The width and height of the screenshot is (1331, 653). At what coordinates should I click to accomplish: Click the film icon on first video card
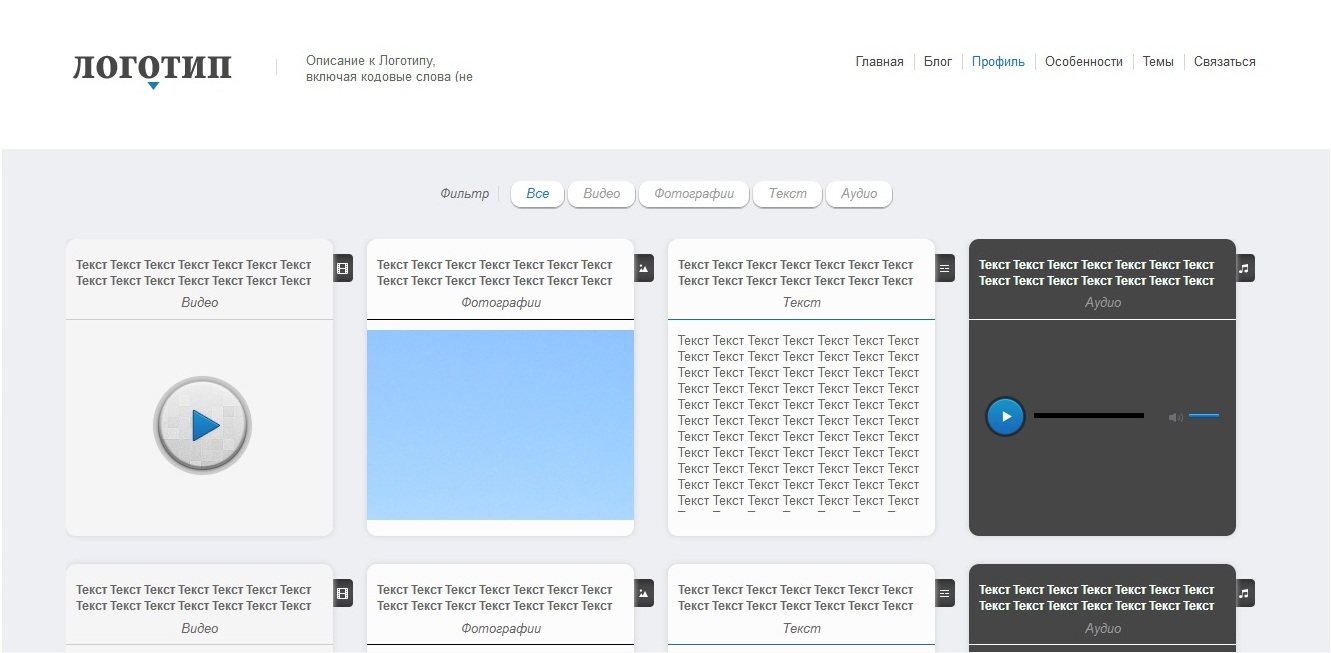click(343, 268)
